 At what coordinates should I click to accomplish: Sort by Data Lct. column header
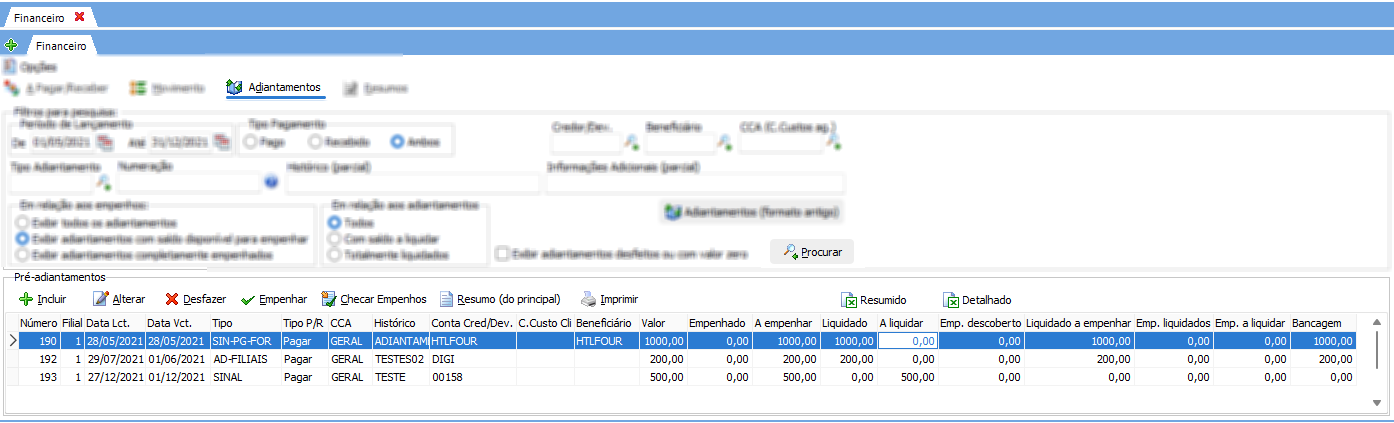click(113, 324)
